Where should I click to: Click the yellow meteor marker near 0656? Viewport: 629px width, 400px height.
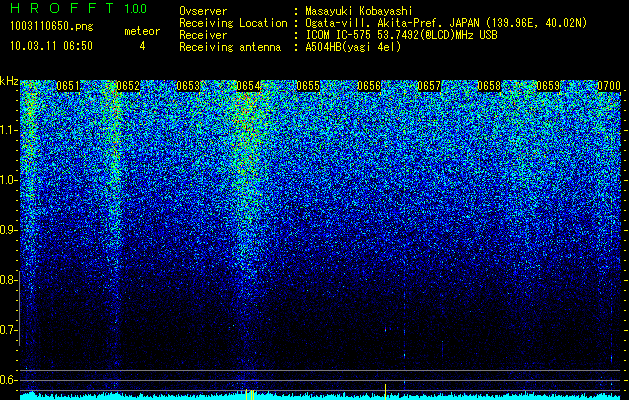coord(386,392)
